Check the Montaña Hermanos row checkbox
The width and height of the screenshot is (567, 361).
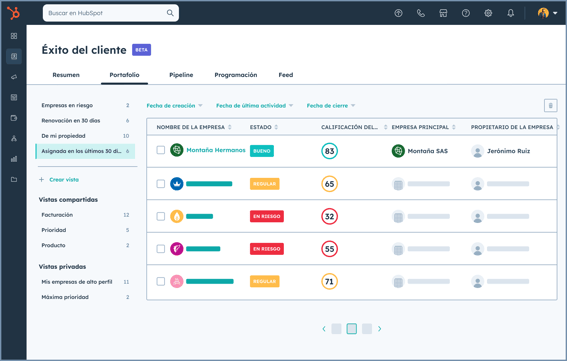pos(161,150)
